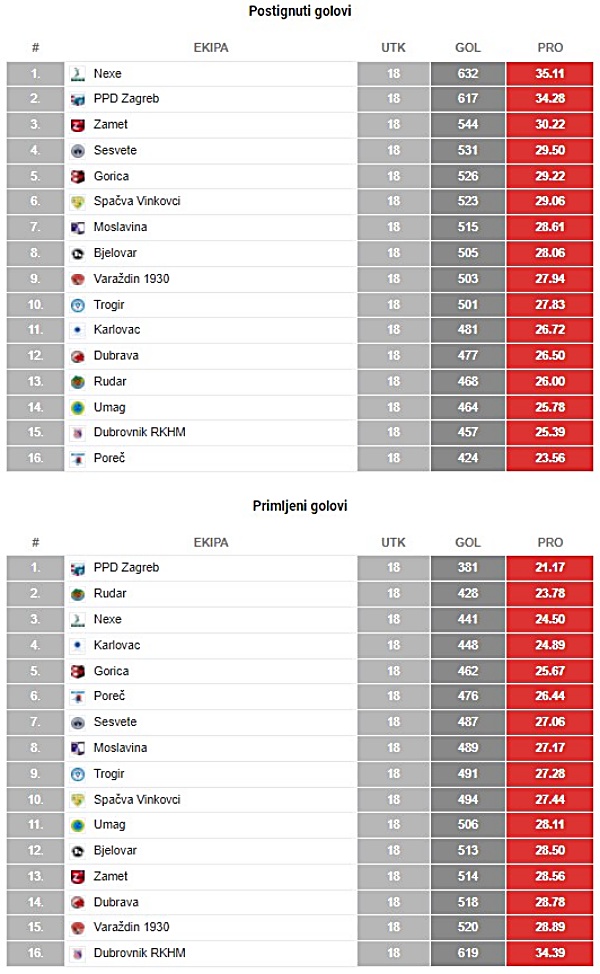Click Gorica logo in conceded goals table

pyautogui.click(x=78, y=671)
